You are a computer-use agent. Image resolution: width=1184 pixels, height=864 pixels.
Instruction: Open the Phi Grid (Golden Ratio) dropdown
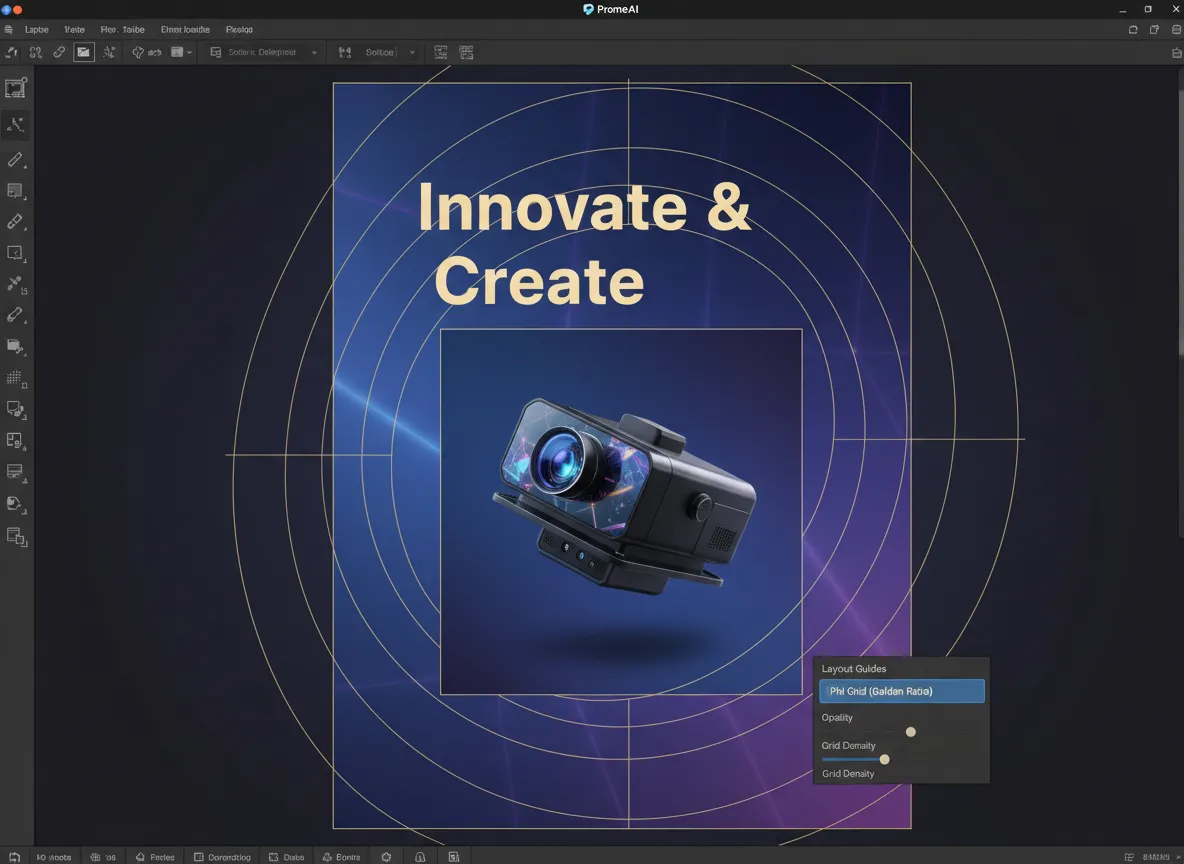[901, 691]
